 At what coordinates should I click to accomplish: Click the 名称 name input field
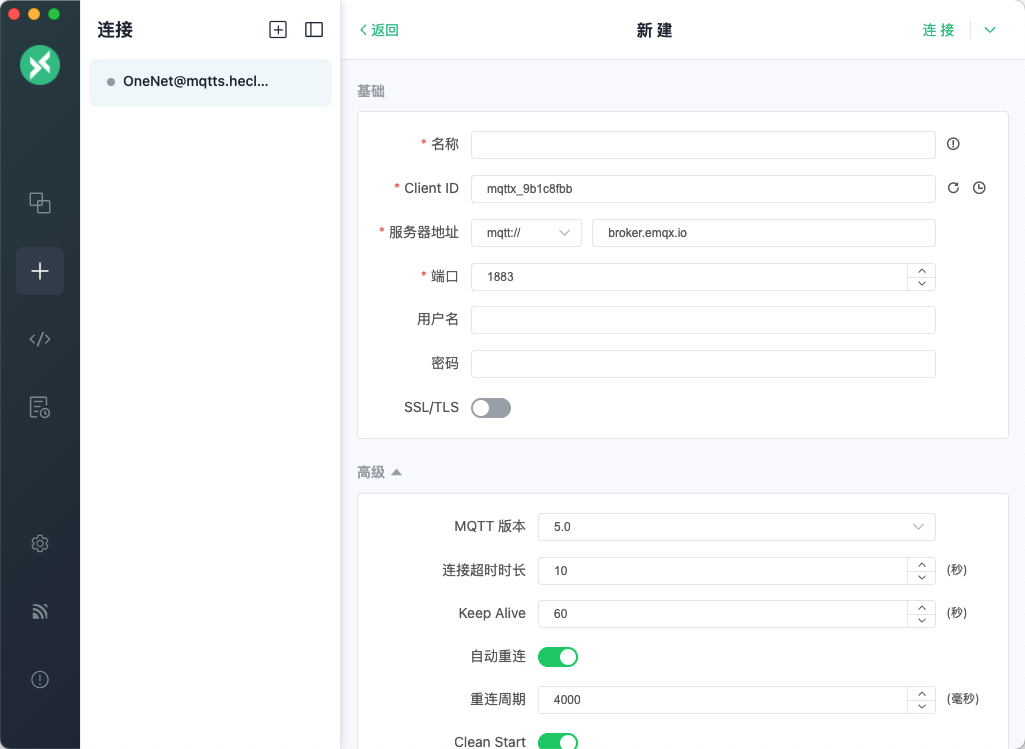703,145
